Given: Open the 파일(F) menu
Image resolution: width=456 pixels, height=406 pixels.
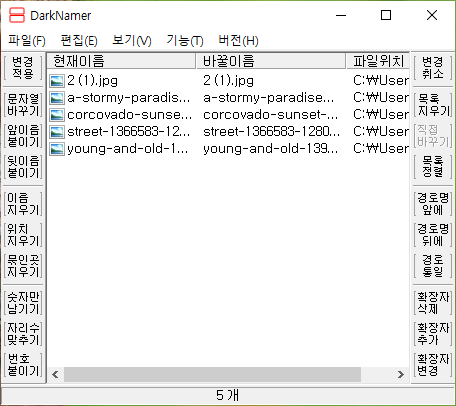Looking at the screenshot, I should [x=27, y=41].
